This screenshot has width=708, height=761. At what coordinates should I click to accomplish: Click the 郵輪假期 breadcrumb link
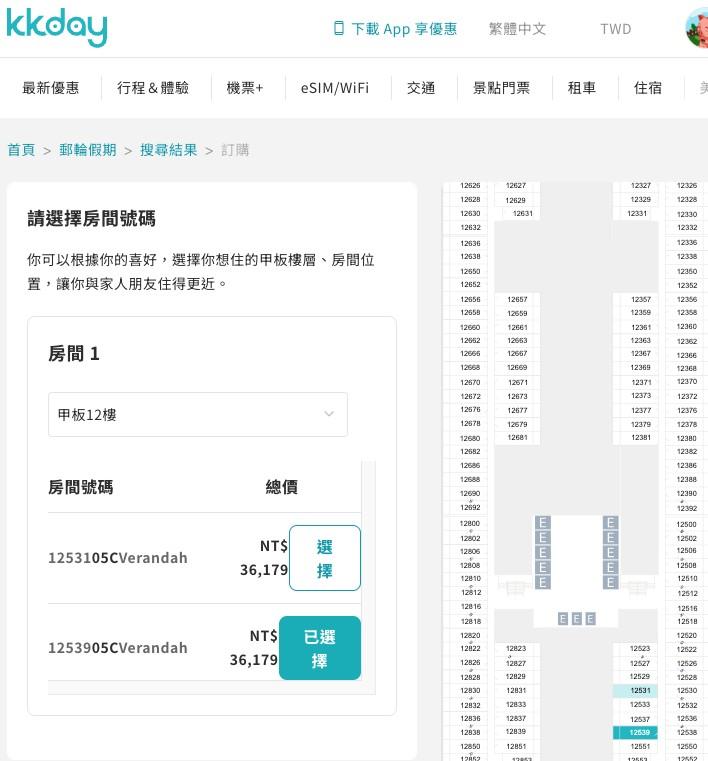[x=87, y=150]
